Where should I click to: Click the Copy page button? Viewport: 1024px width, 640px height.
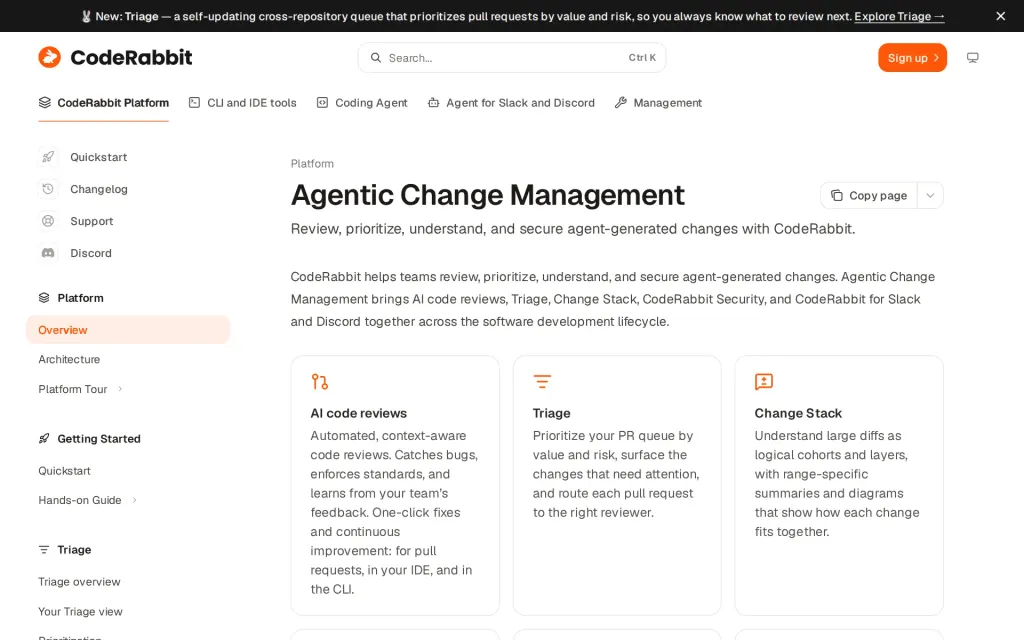[x=869, y=195]
